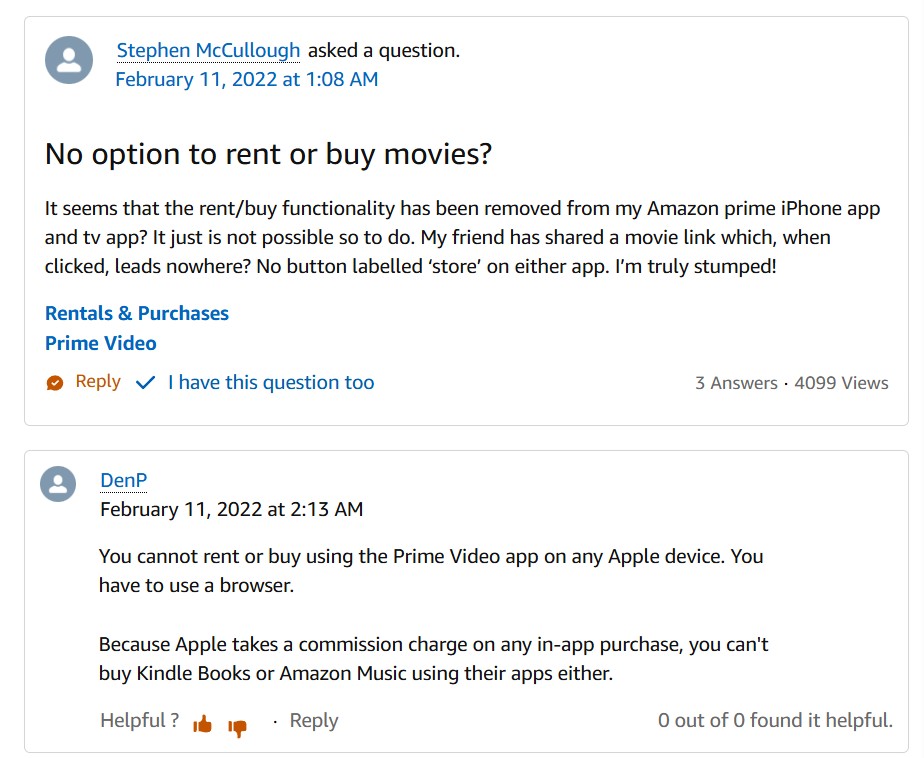Toggle 'I have this question too'

tap(270, 382)
